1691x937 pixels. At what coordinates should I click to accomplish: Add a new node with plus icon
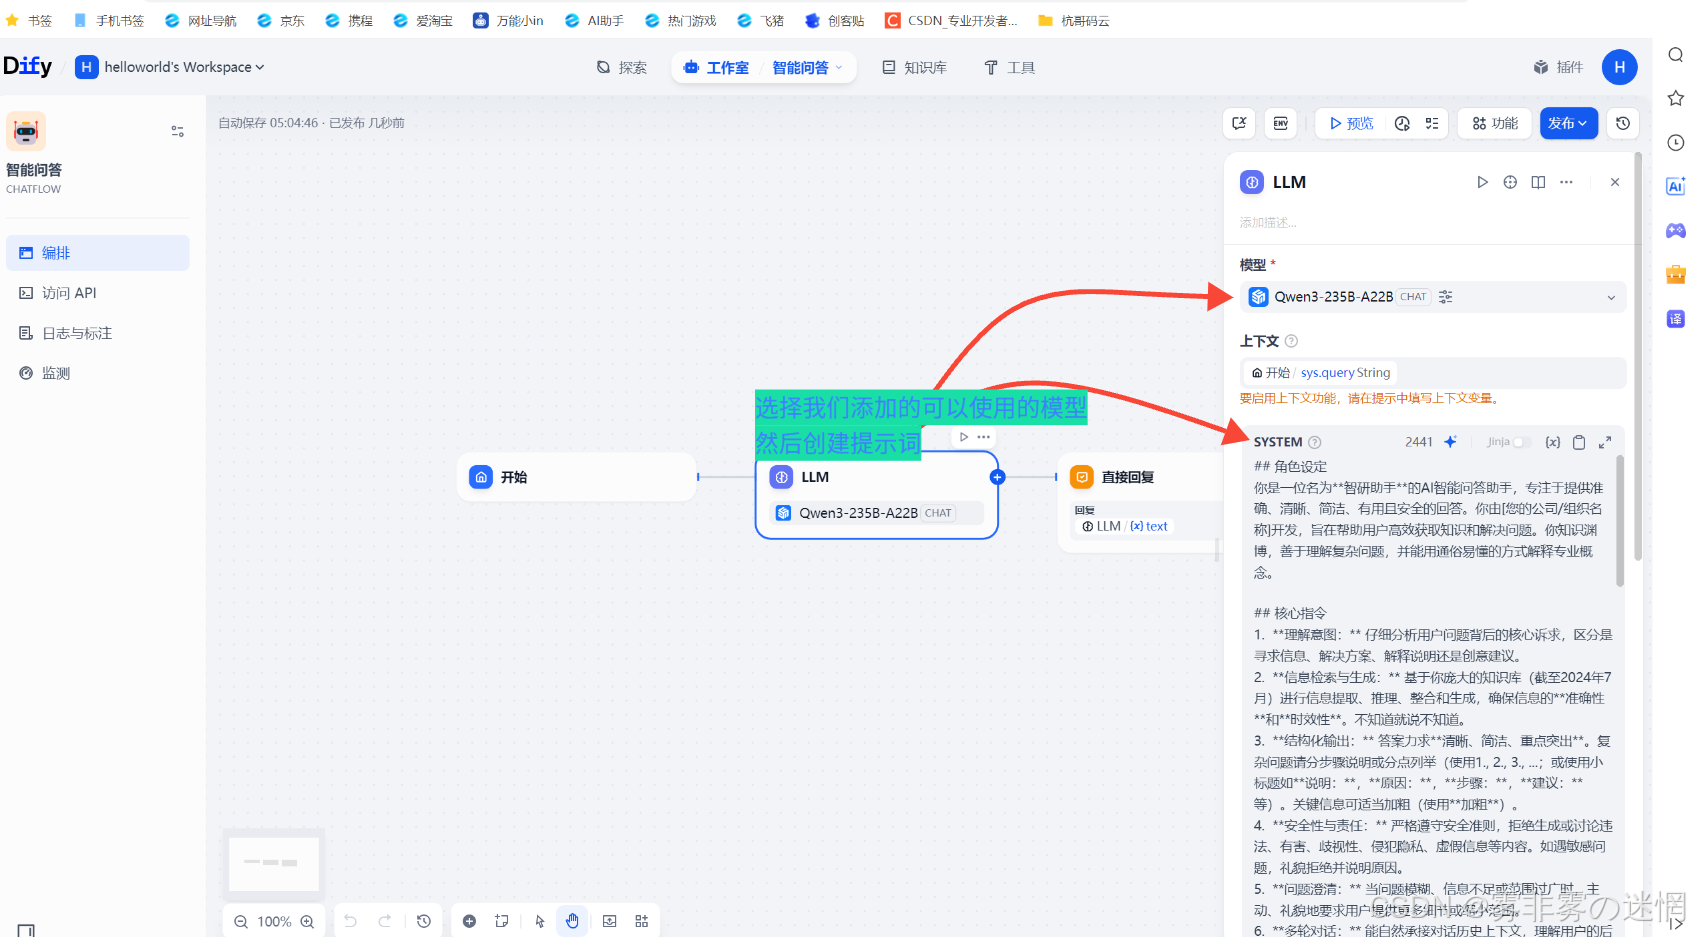tap(469, 921)
